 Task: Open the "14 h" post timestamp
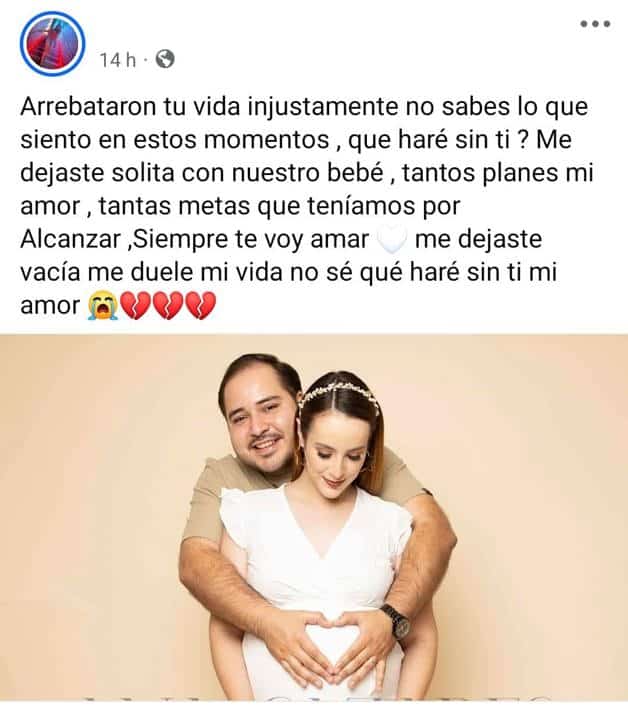[x=118, y=60]
